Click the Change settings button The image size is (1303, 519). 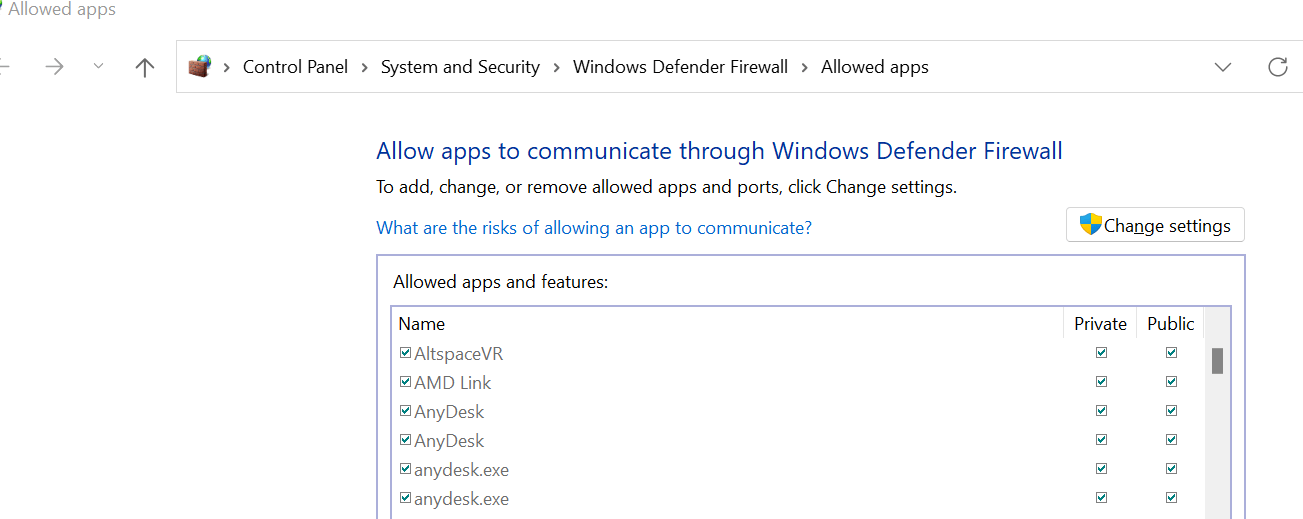pyautogui.click(x=1155, y=225)
